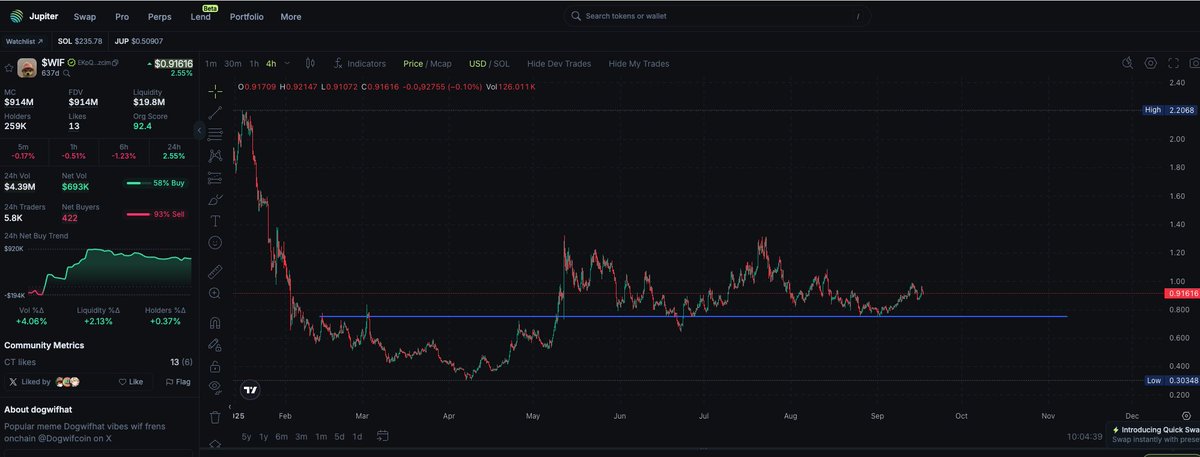Select the forecasting and measurement tool
The height and width of the screenshot is (457, 1200).
[215, 178]
